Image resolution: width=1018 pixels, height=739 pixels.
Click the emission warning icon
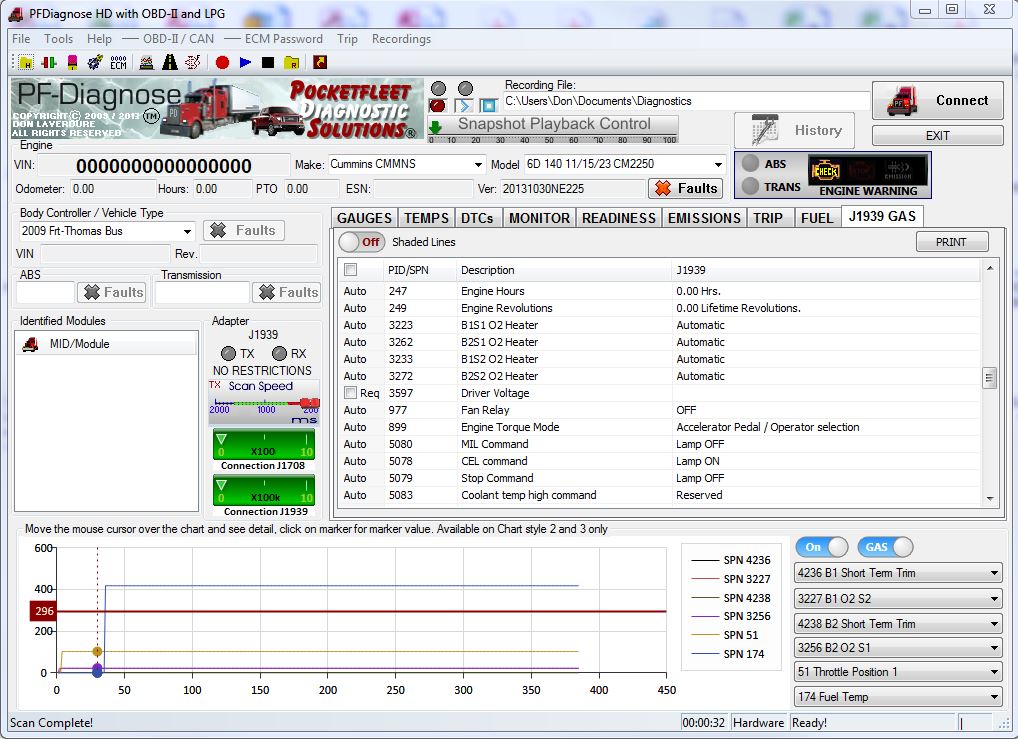point(898,171)
